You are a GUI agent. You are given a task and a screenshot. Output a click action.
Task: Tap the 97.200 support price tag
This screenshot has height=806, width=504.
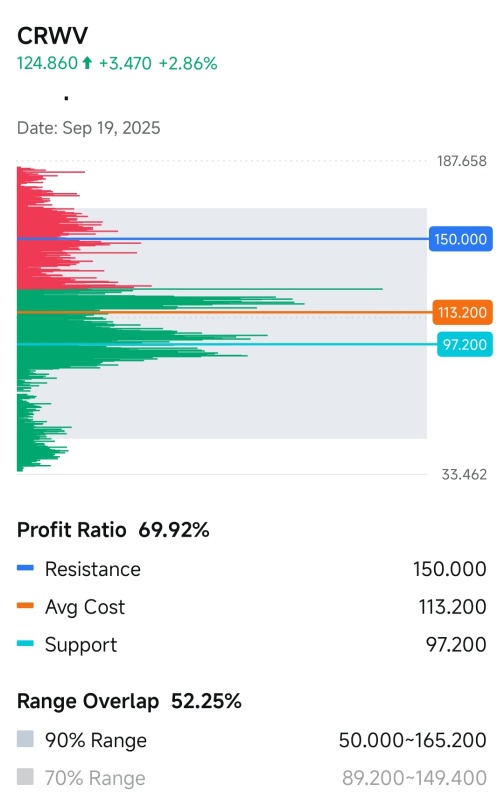[x=465, y=344]
